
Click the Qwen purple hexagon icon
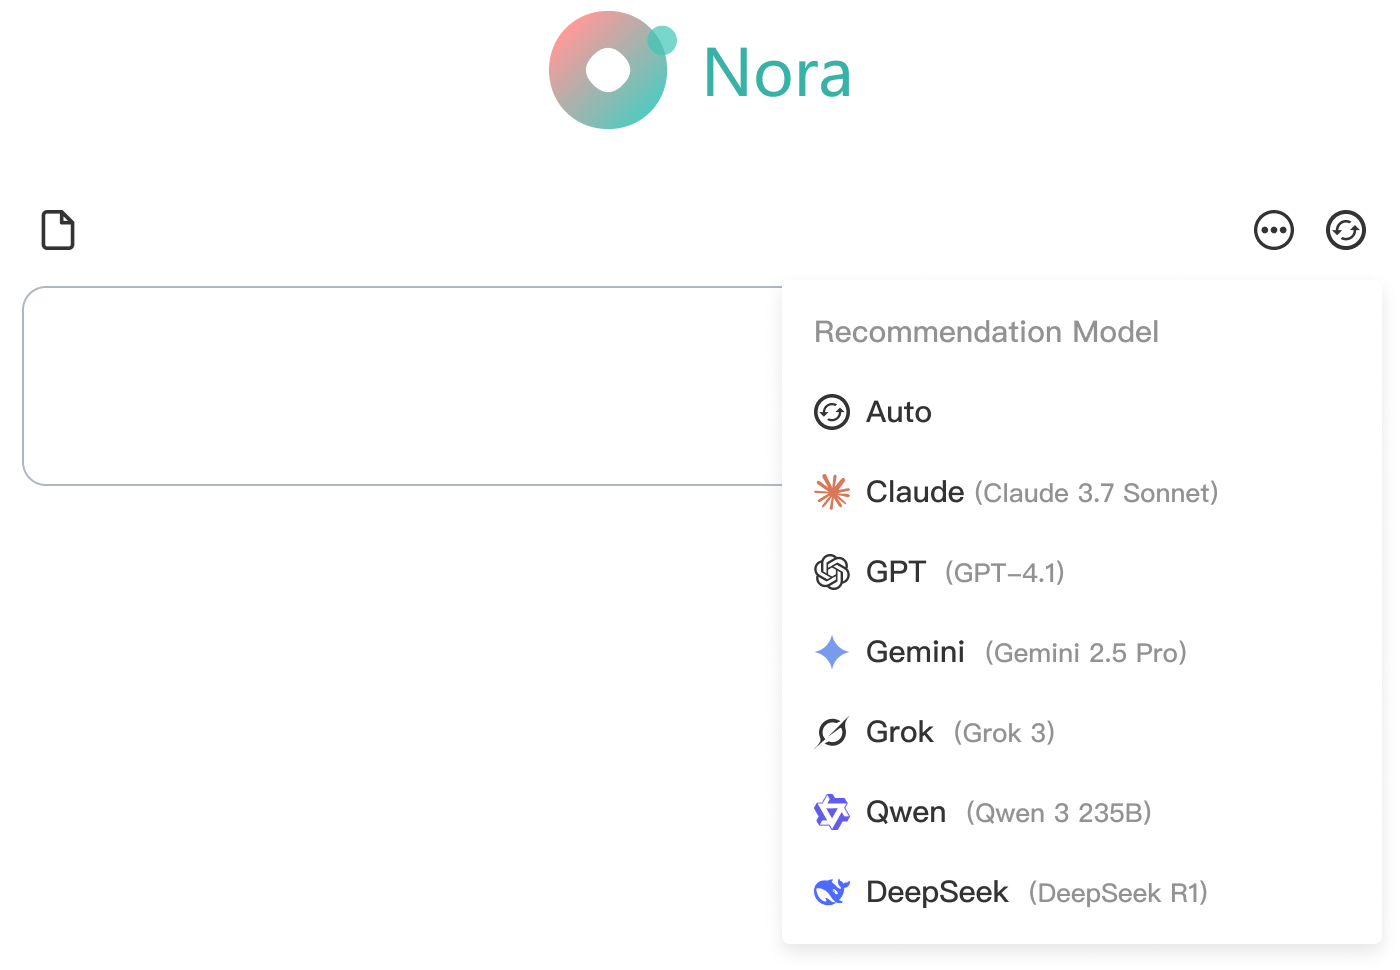tap(832, 812)
